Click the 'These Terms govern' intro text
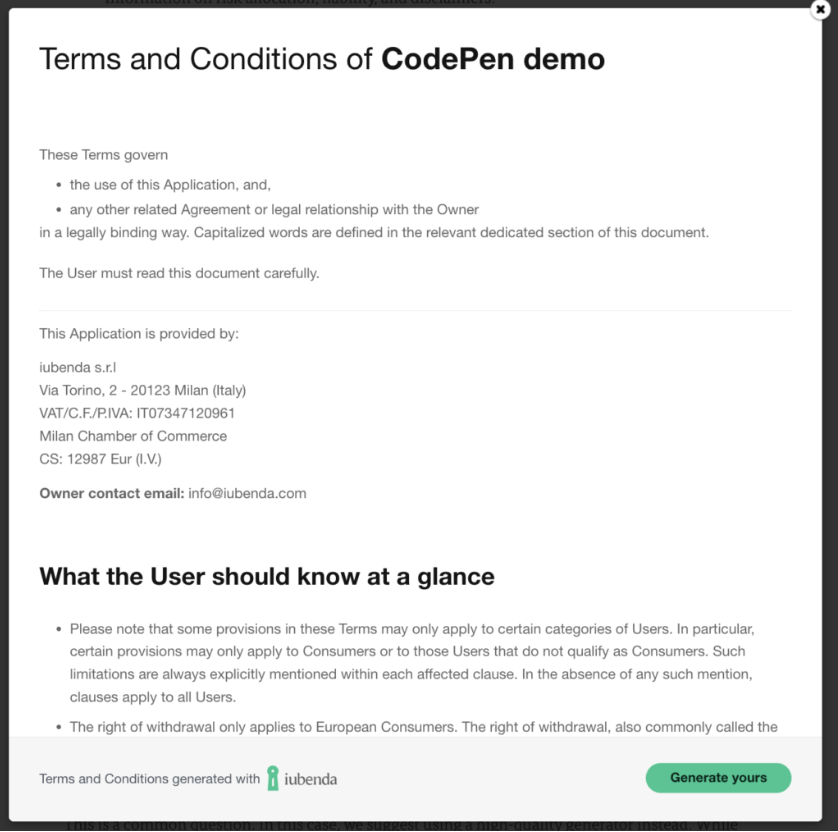 pyautogui.click(x=104, y=155)
